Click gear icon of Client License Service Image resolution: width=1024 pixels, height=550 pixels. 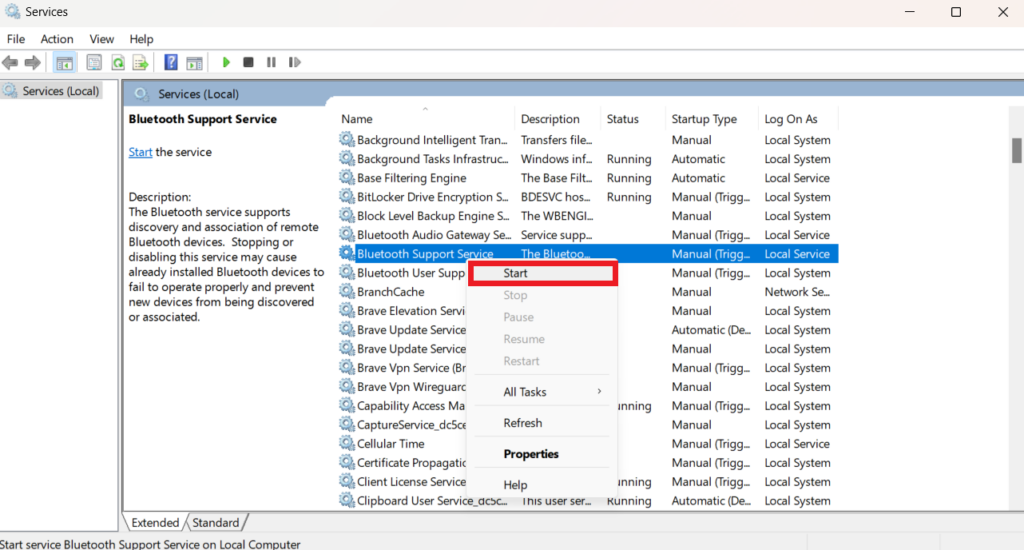point(347,481)
